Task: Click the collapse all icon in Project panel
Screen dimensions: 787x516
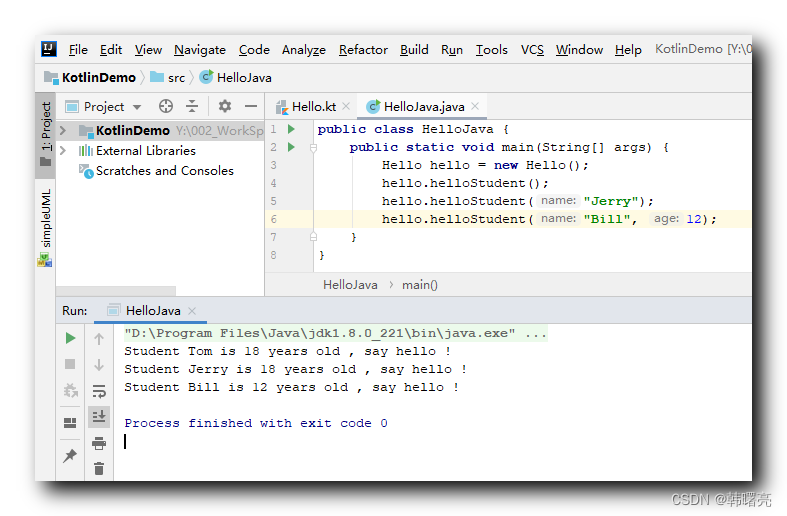Action: tap(192, 106)
